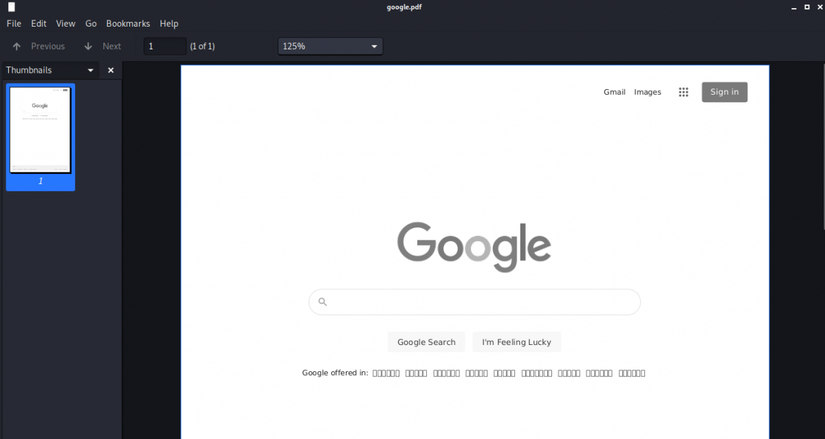The image size is (825, 439).
Task: Click the application icon in title bar
Action: [12, 7]
